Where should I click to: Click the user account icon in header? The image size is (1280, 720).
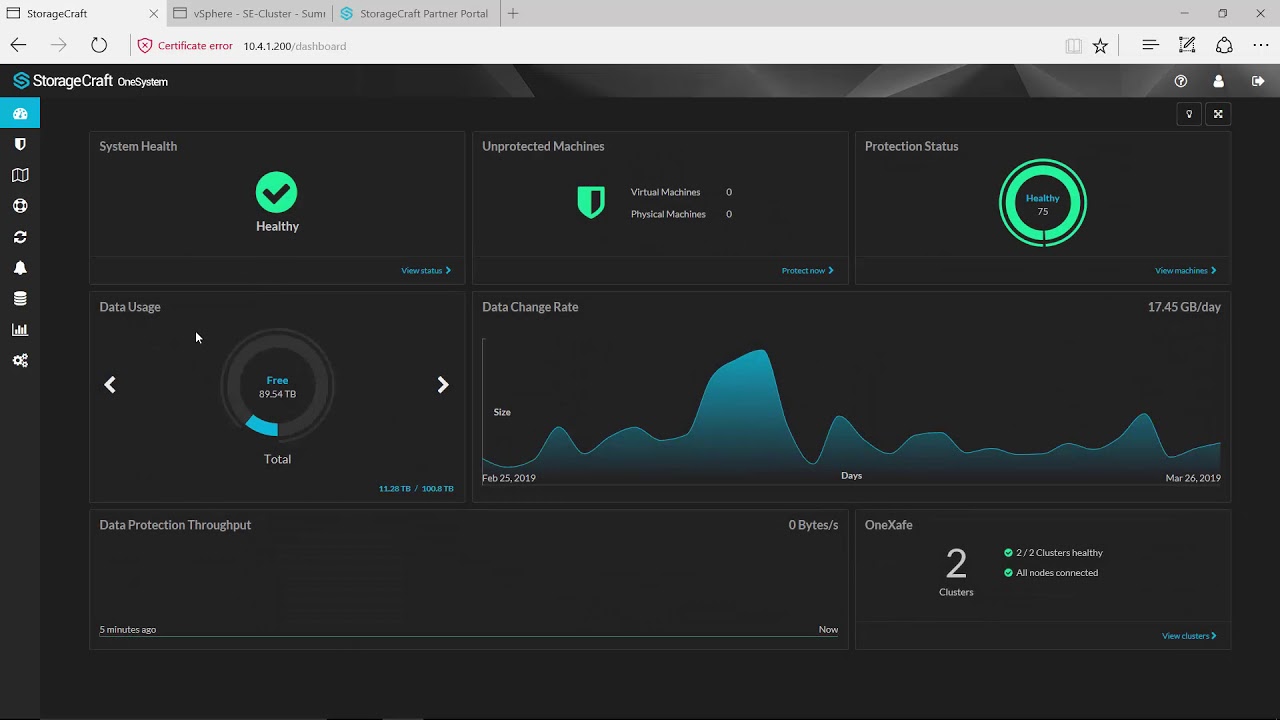pyautogui.click(x=1218, y=81)
